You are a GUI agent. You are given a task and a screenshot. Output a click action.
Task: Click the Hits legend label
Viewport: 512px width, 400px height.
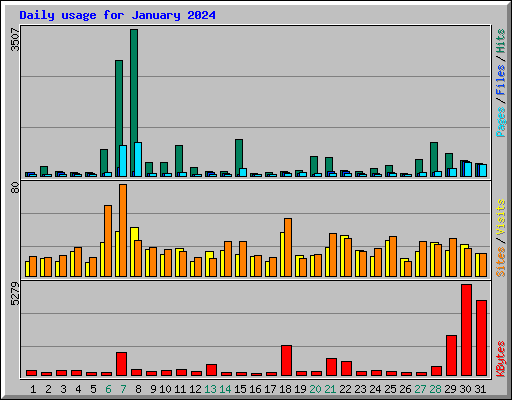coord(501,41)
